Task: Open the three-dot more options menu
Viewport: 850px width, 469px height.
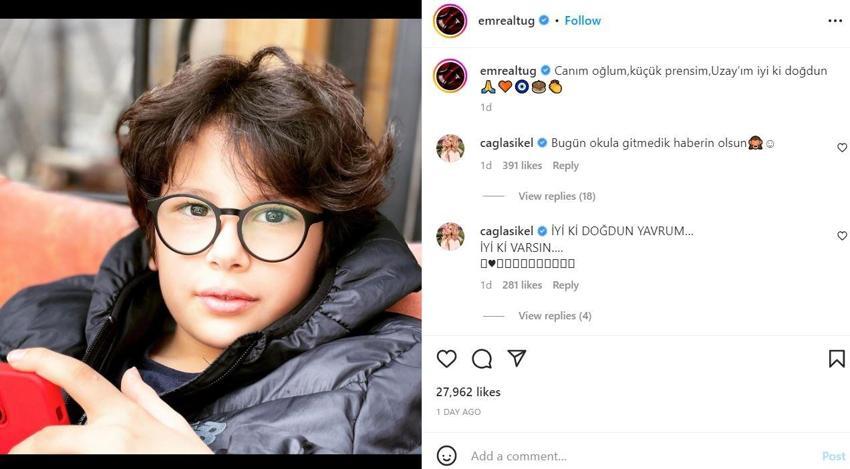Action: point(835,21)
